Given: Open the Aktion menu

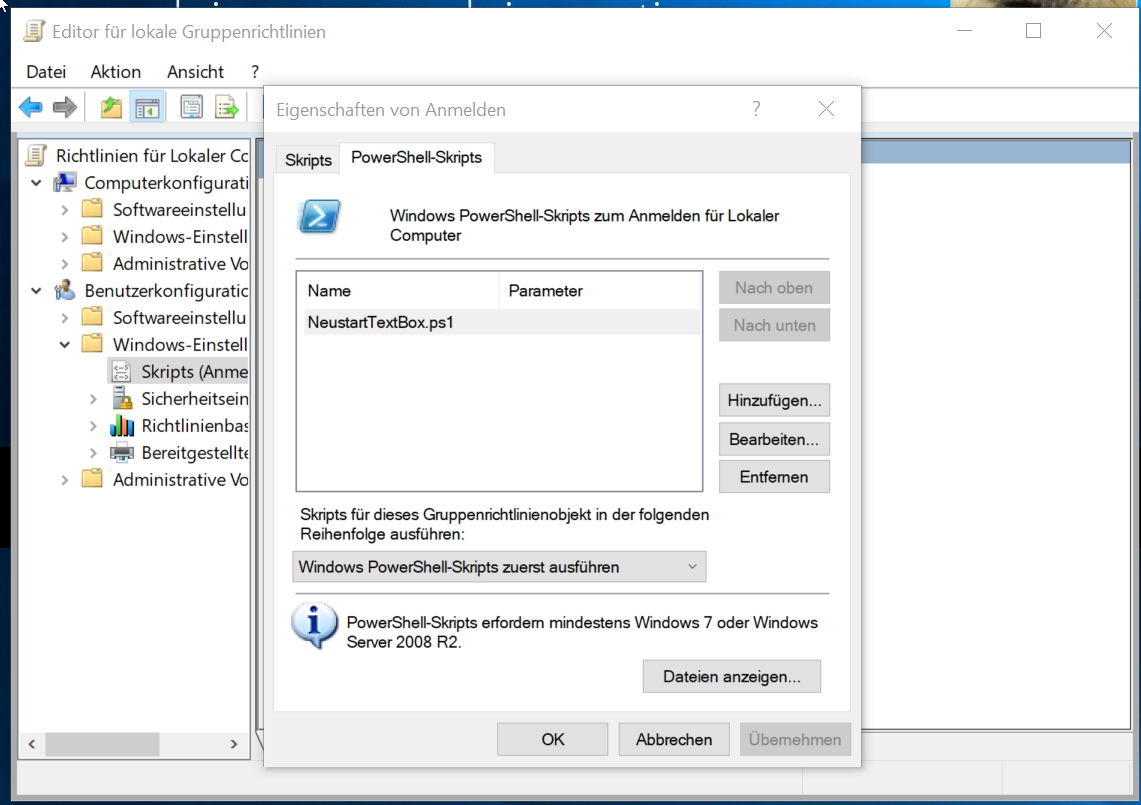Looking at the screenshot, I should [116, 71].
